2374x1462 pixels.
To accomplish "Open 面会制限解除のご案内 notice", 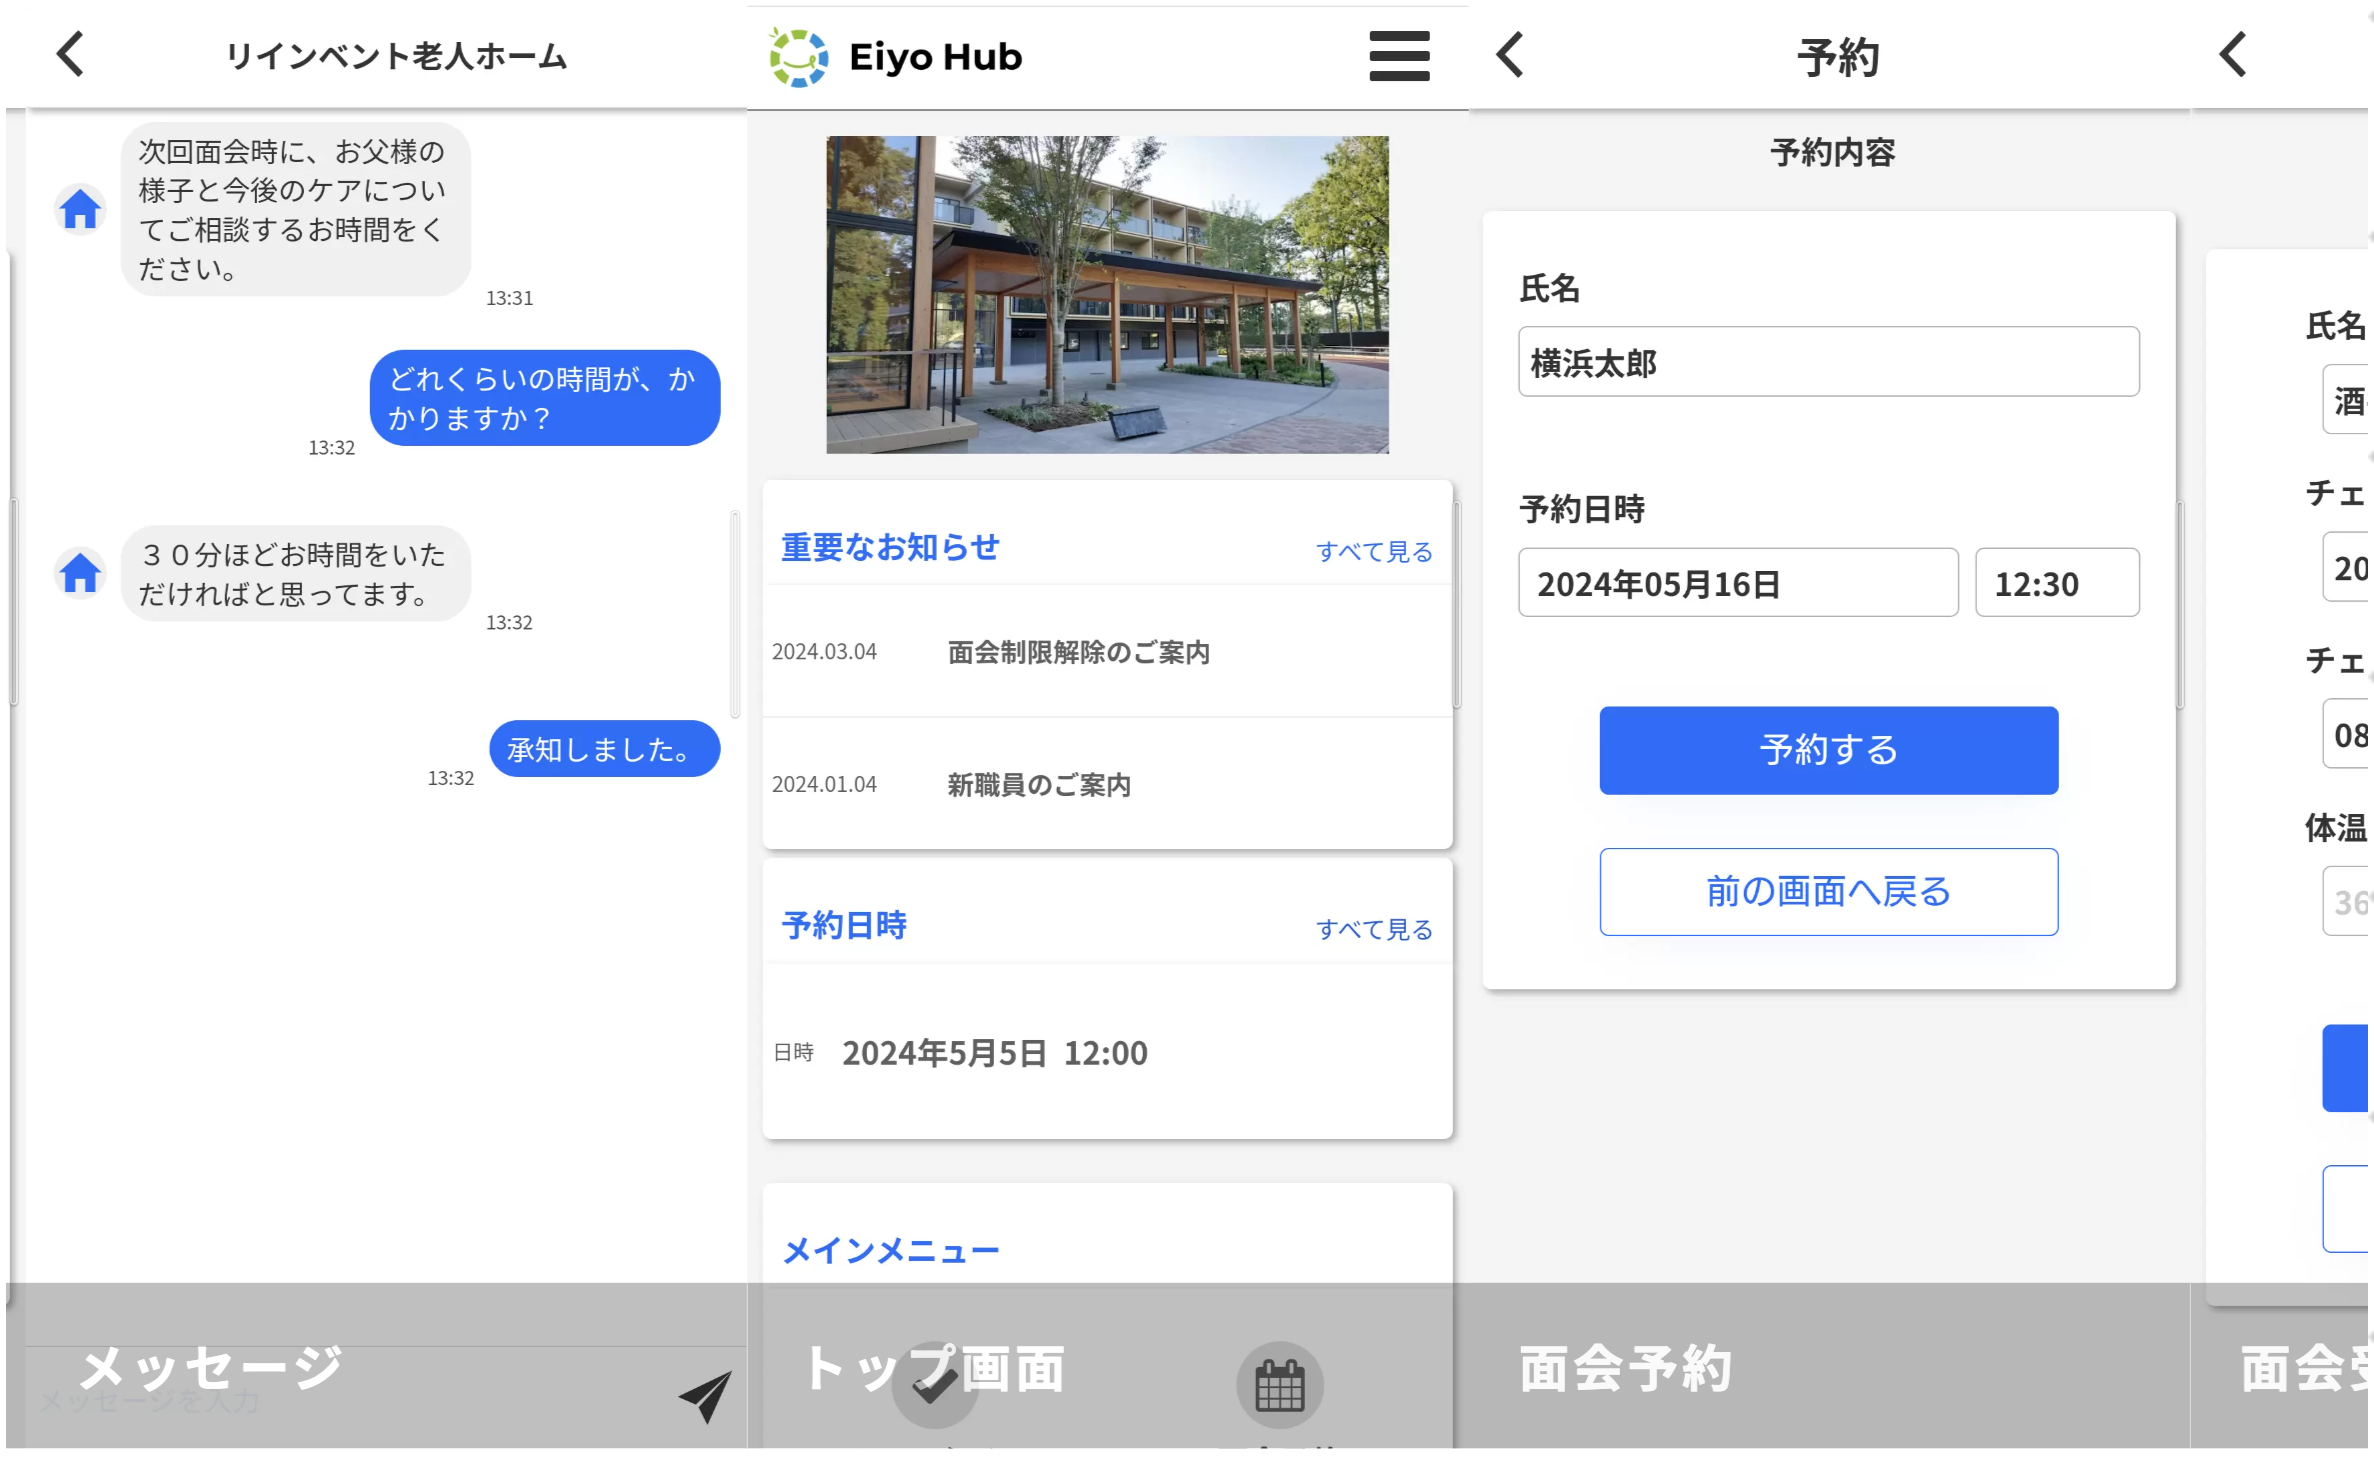I will (1078, 652).
